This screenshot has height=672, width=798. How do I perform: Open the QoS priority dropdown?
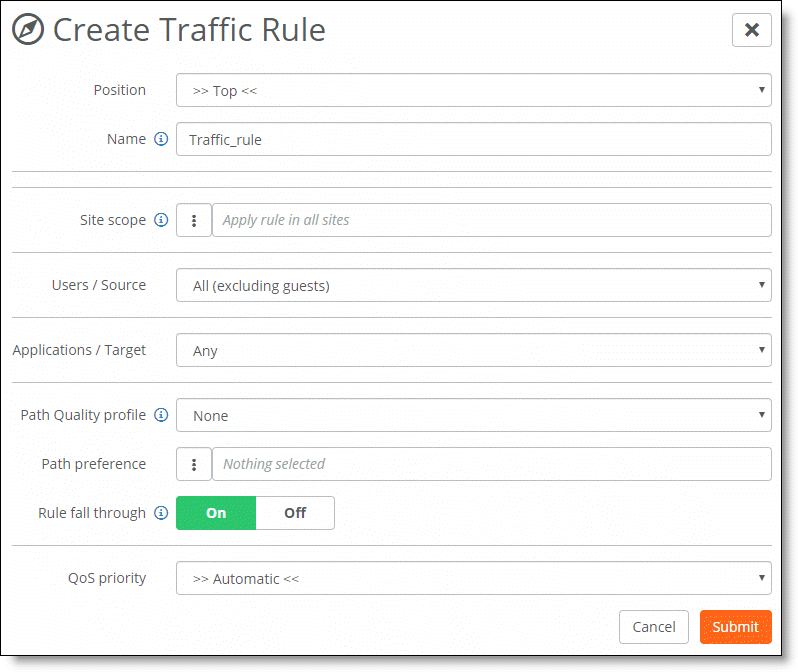[474, 578]
